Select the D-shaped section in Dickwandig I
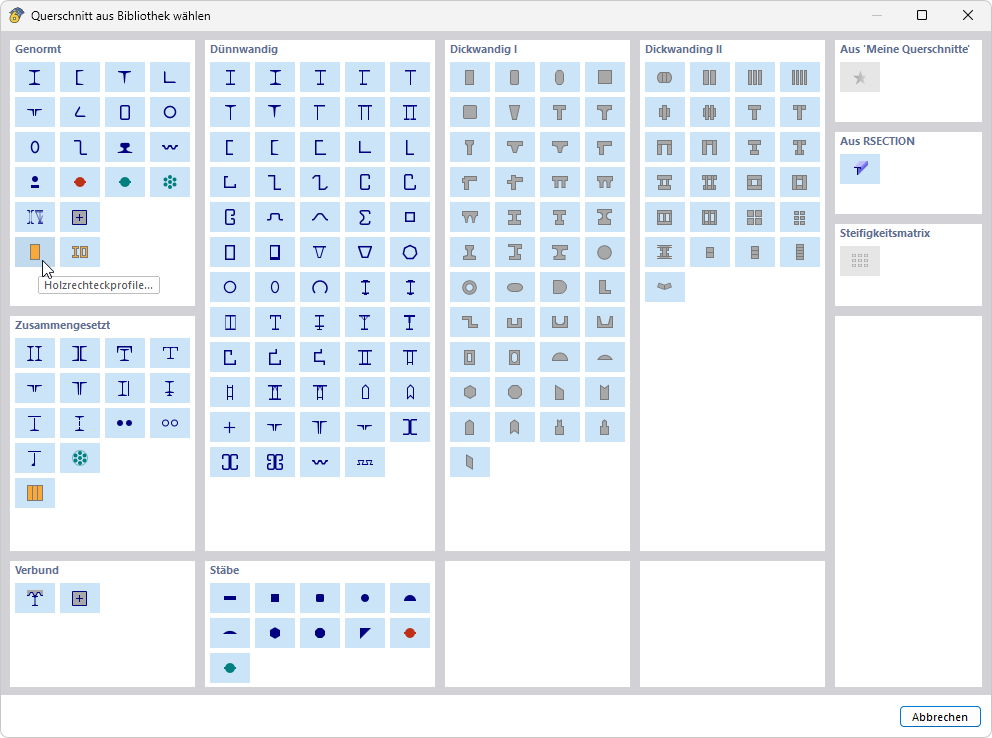Viewport: 992px width, 738px height. (x=560, y=287)
